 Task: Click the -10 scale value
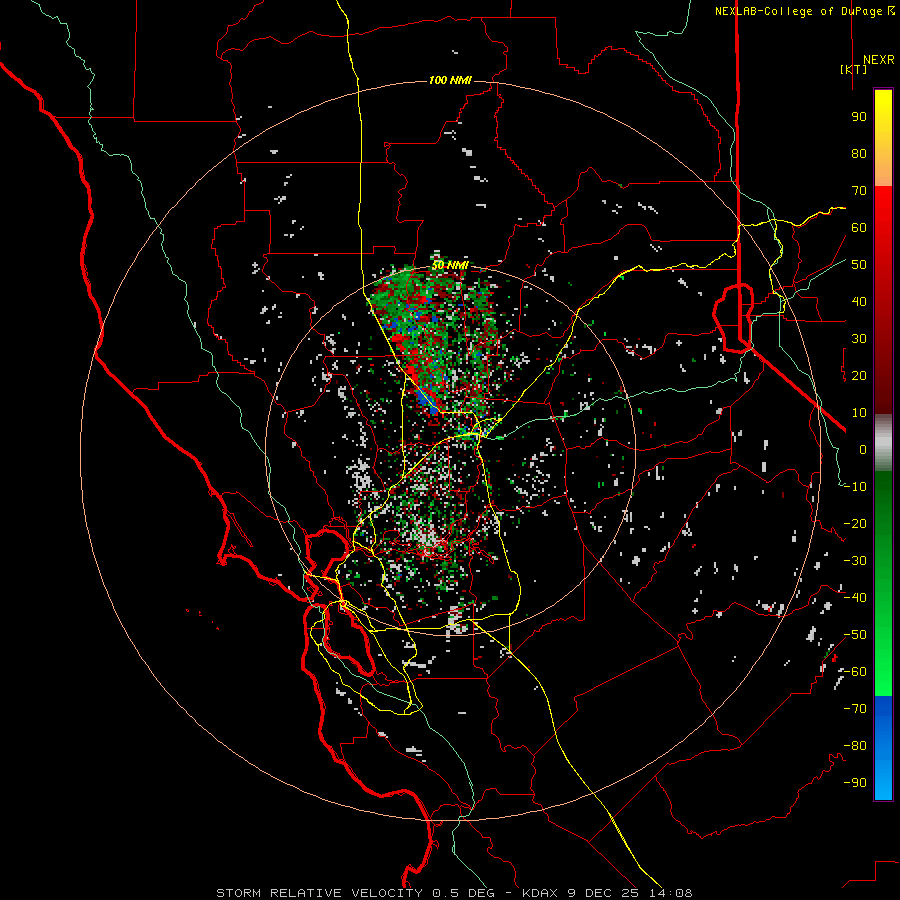coord(855,487)
